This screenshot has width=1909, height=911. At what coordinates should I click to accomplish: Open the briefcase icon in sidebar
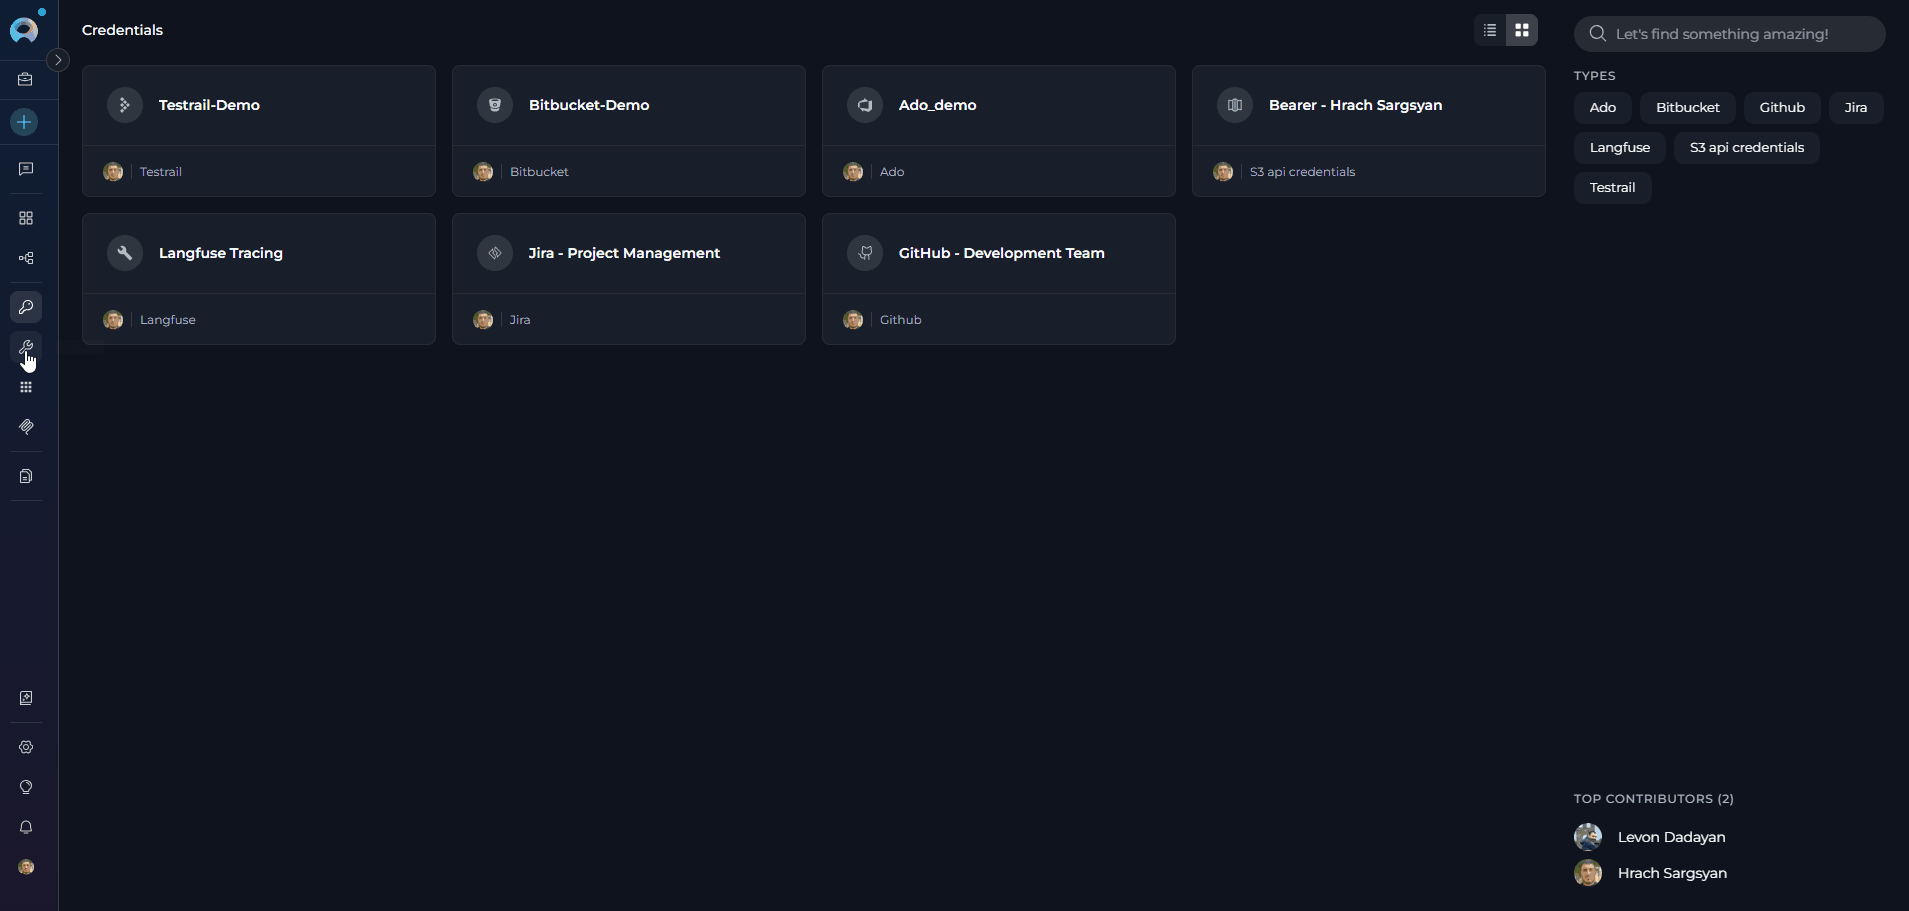click(x=26, y=79)
